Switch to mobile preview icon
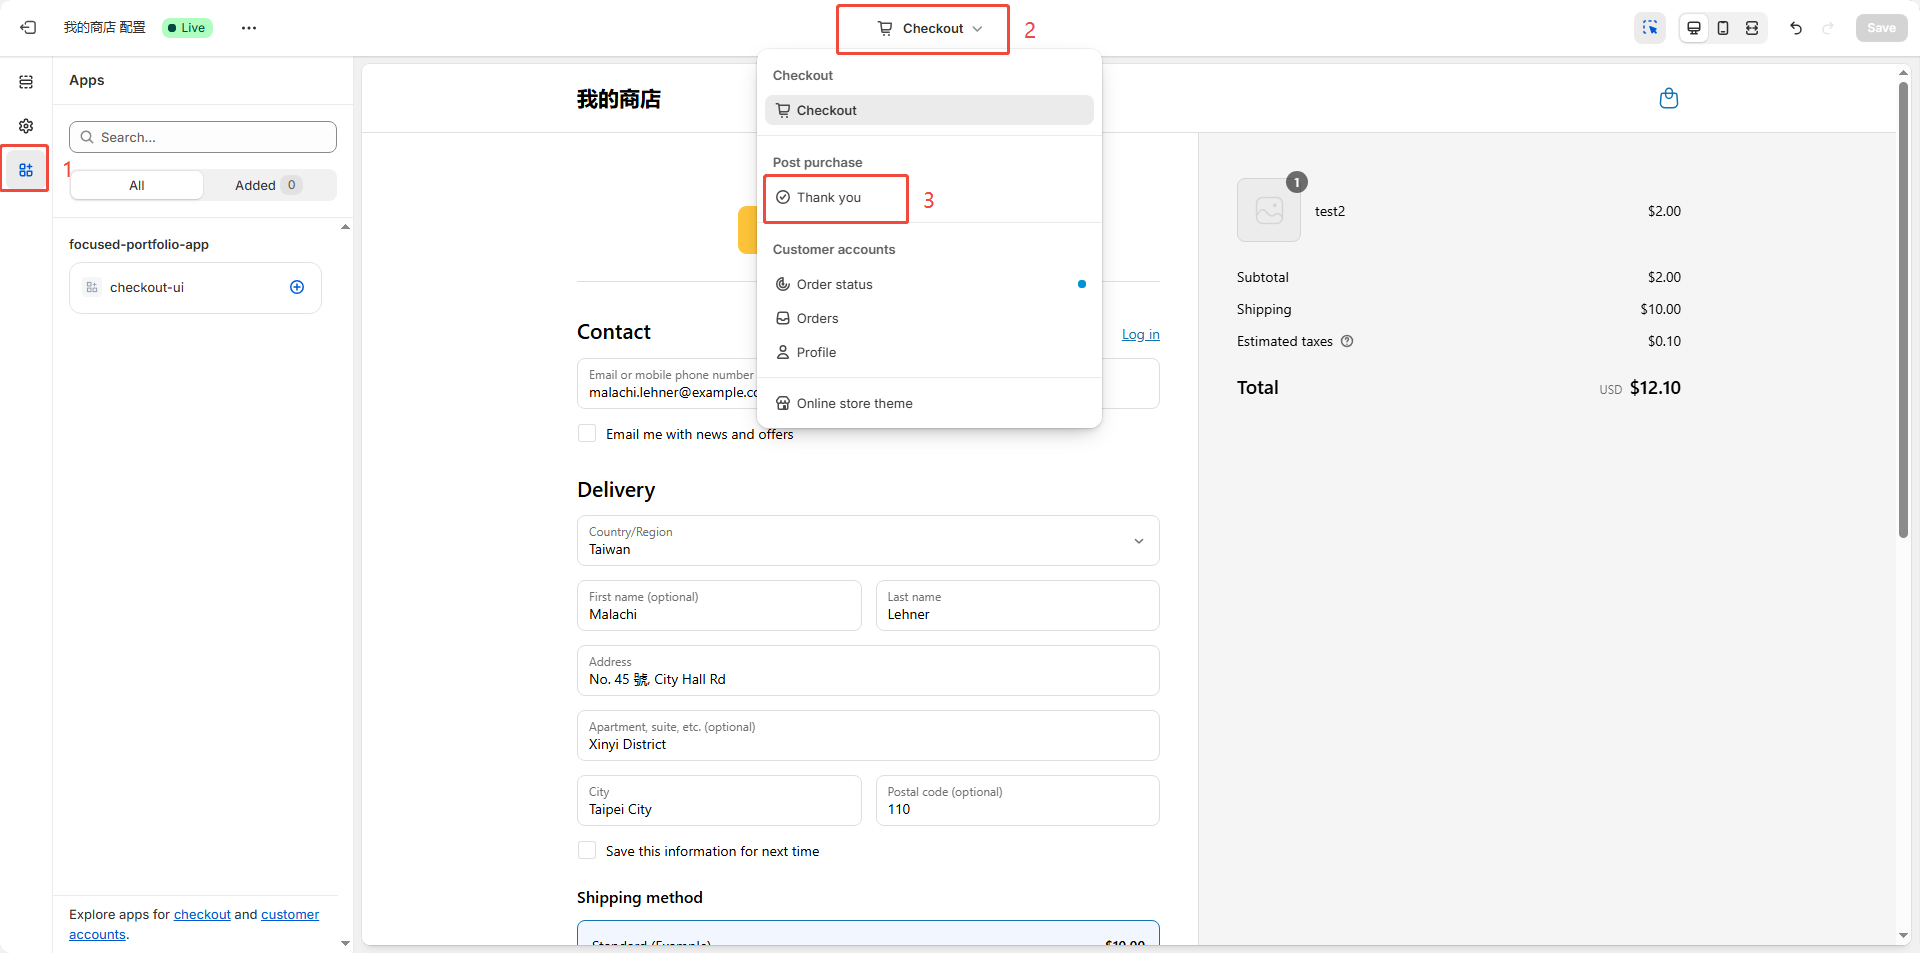The width and height of the screenshot is (1920, 953). tap(1723, 28)
